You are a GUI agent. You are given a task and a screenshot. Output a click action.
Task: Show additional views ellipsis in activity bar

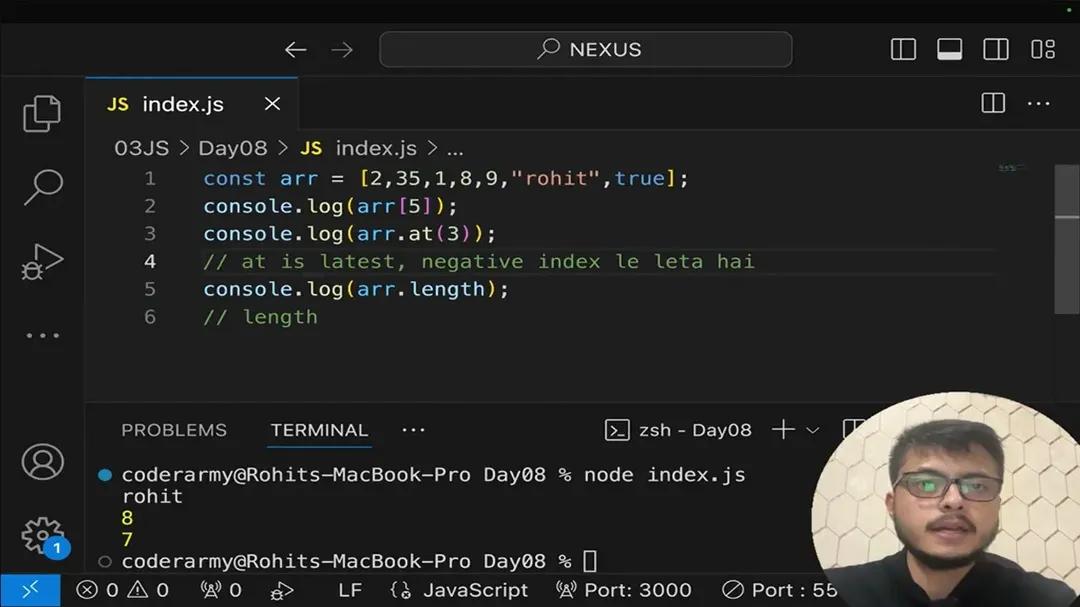[x=43, y=336]
